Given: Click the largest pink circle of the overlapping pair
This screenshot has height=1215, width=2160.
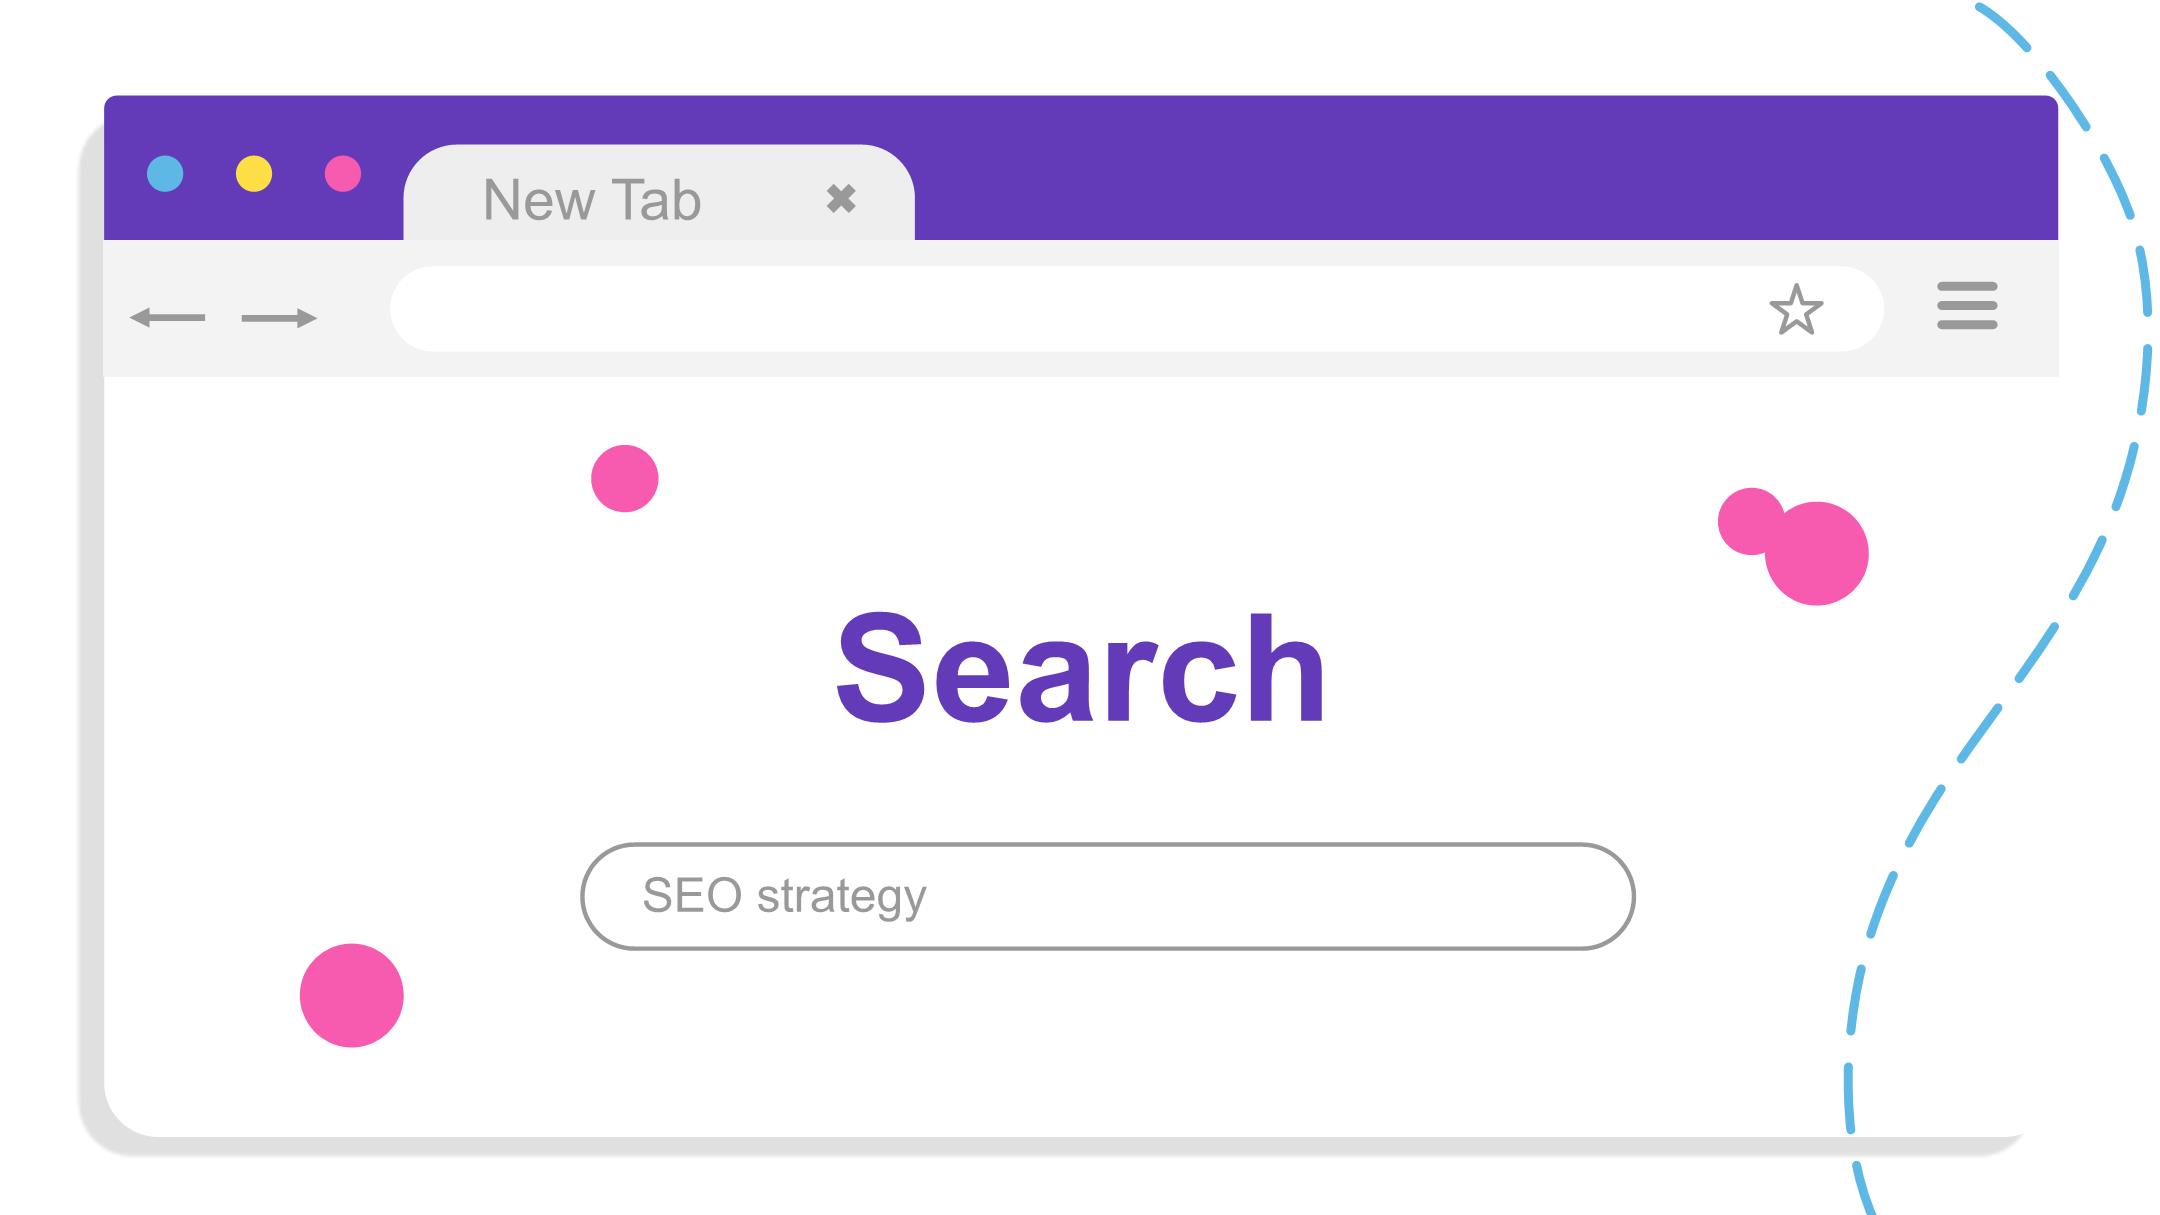Looking at the screenshot, I should pyautogui.click(x=1816, y=553).
